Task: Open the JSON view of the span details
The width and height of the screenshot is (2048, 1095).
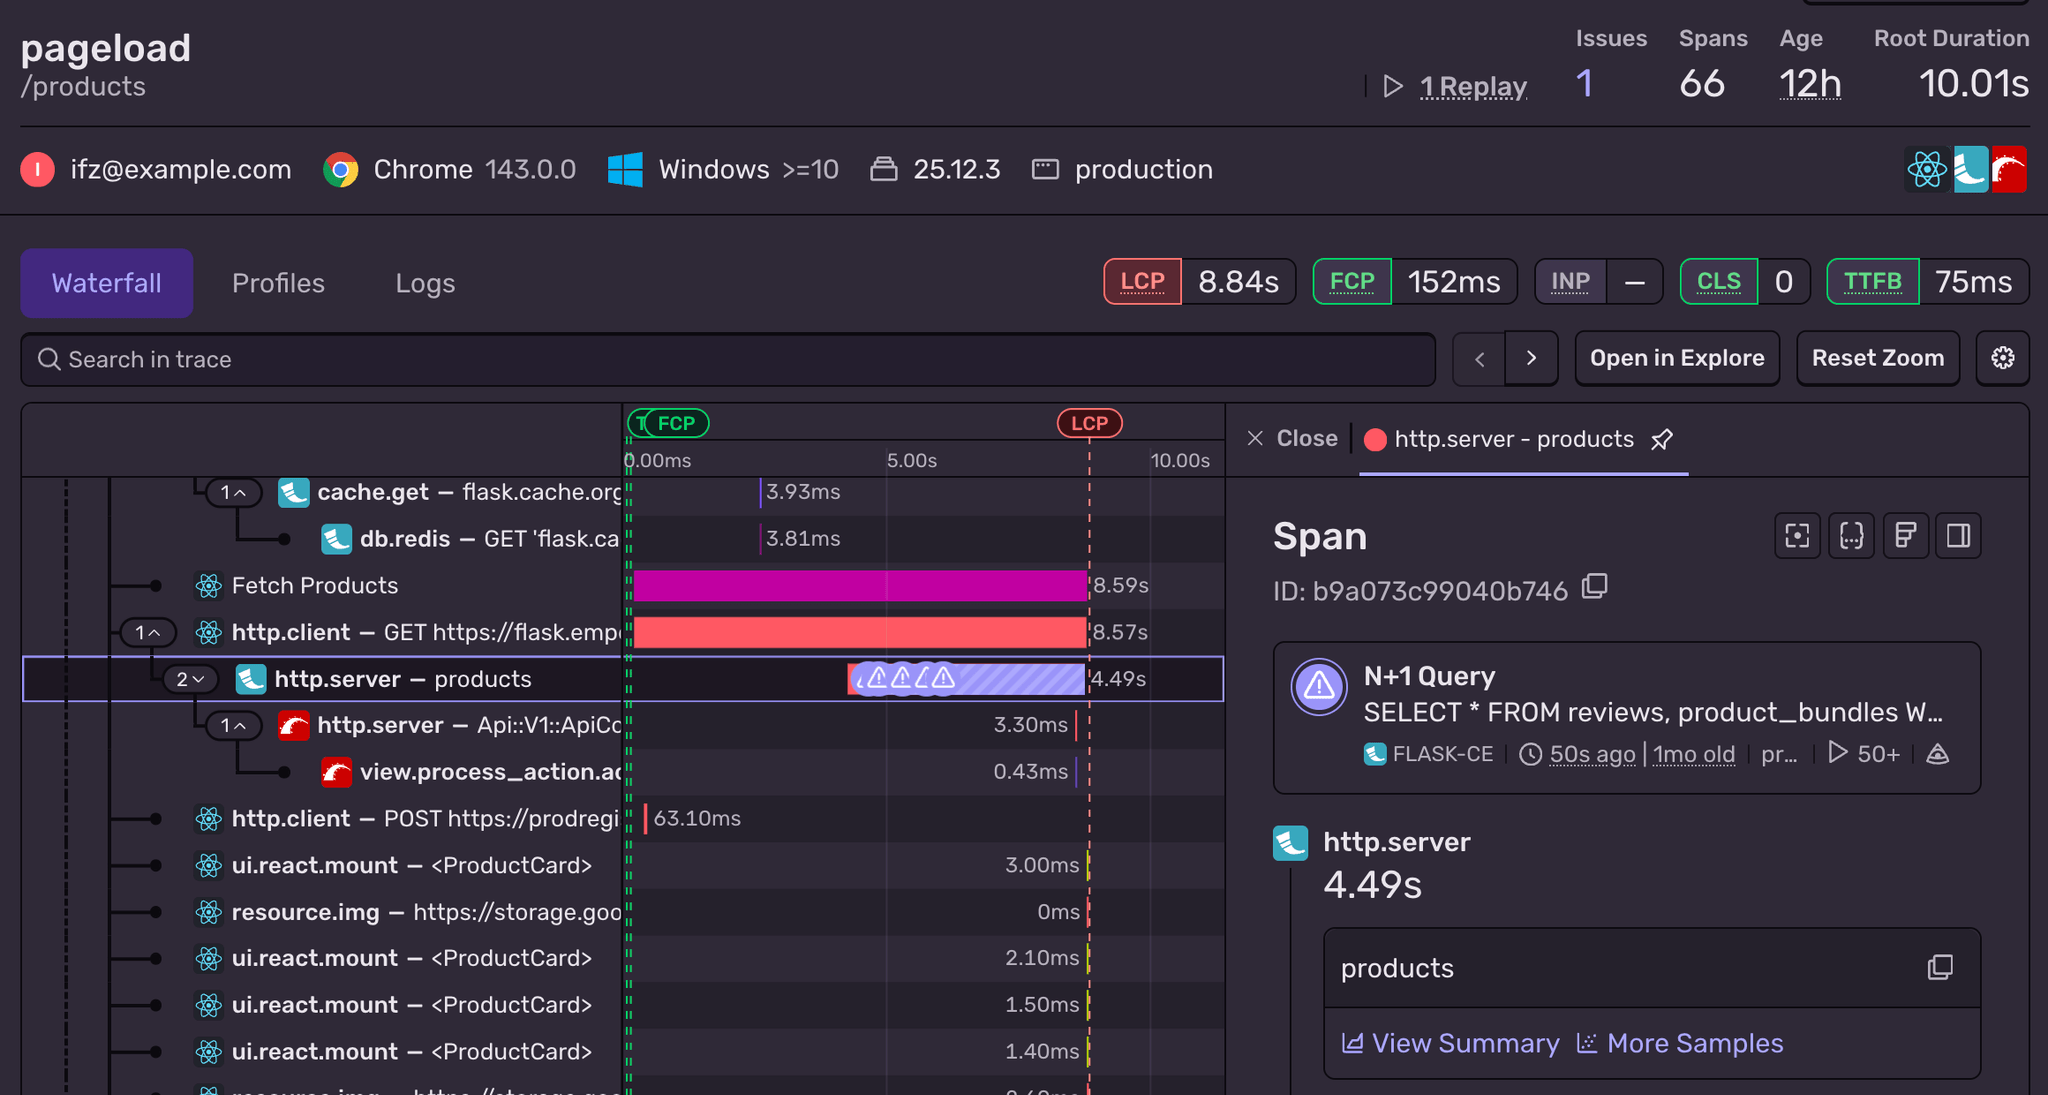Action: 1852,536
